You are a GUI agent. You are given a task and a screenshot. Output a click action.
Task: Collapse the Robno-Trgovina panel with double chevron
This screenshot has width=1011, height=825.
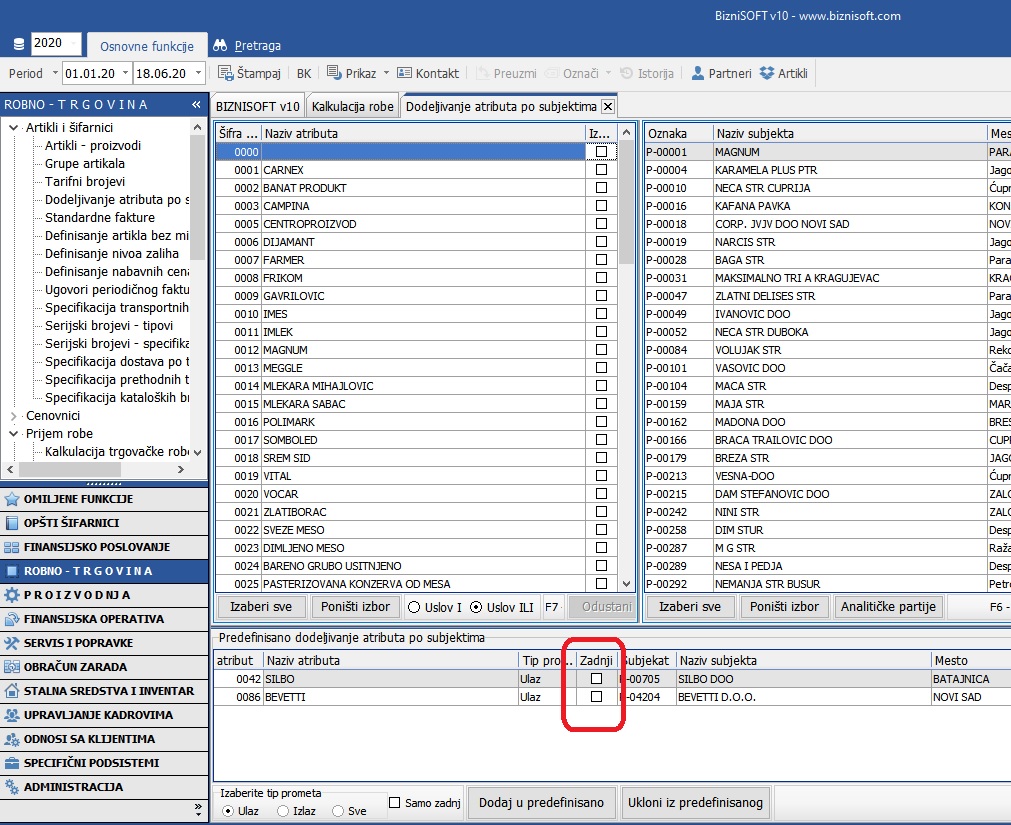[x=196, y=104]
